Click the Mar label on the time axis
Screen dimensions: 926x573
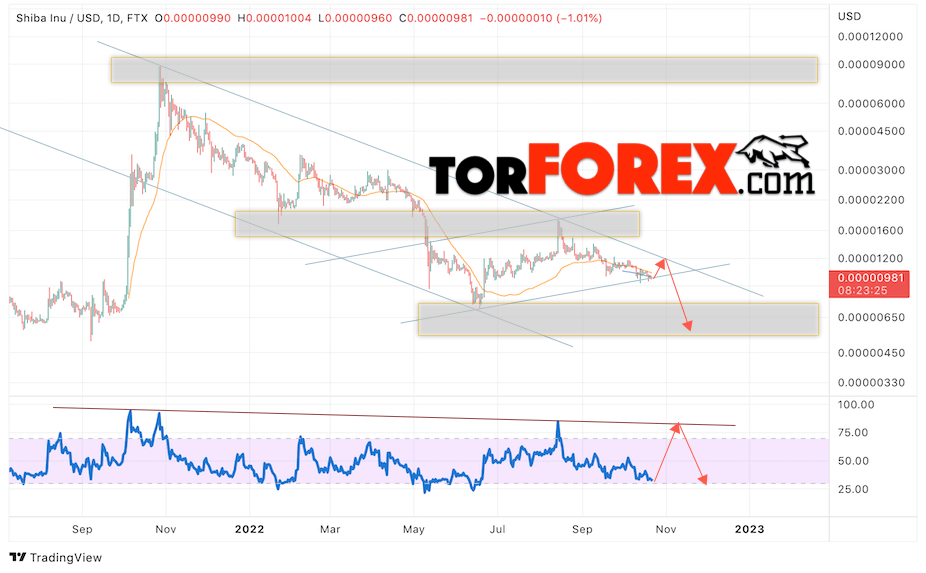tap(330, 529)
